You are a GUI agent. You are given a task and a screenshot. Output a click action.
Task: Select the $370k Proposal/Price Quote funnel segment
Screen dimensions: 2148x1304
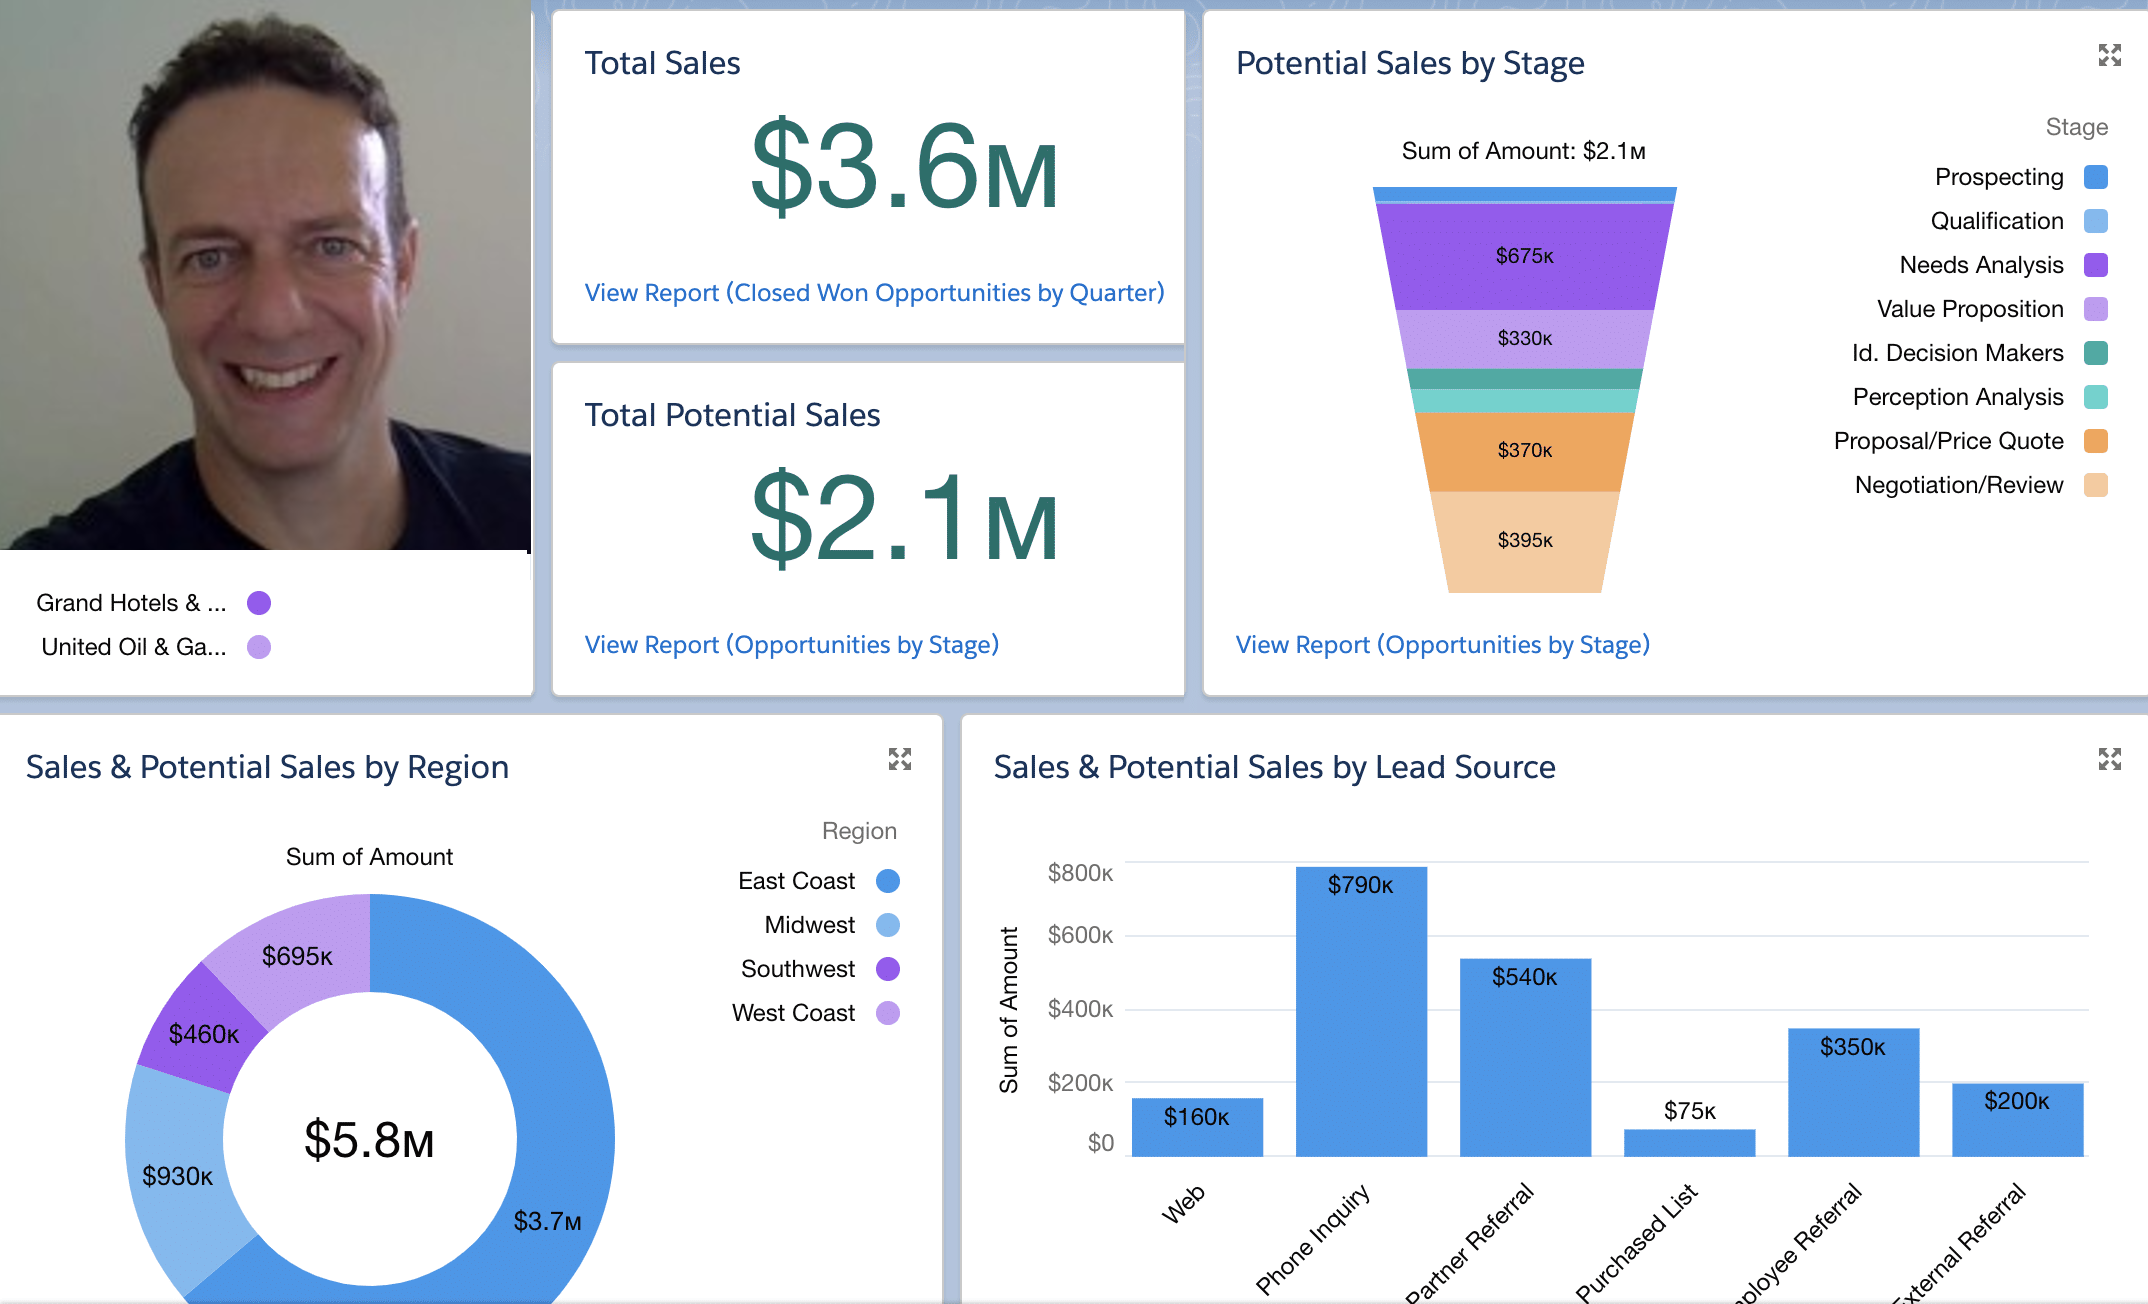pyautogui.click(x=1525, y=451)
